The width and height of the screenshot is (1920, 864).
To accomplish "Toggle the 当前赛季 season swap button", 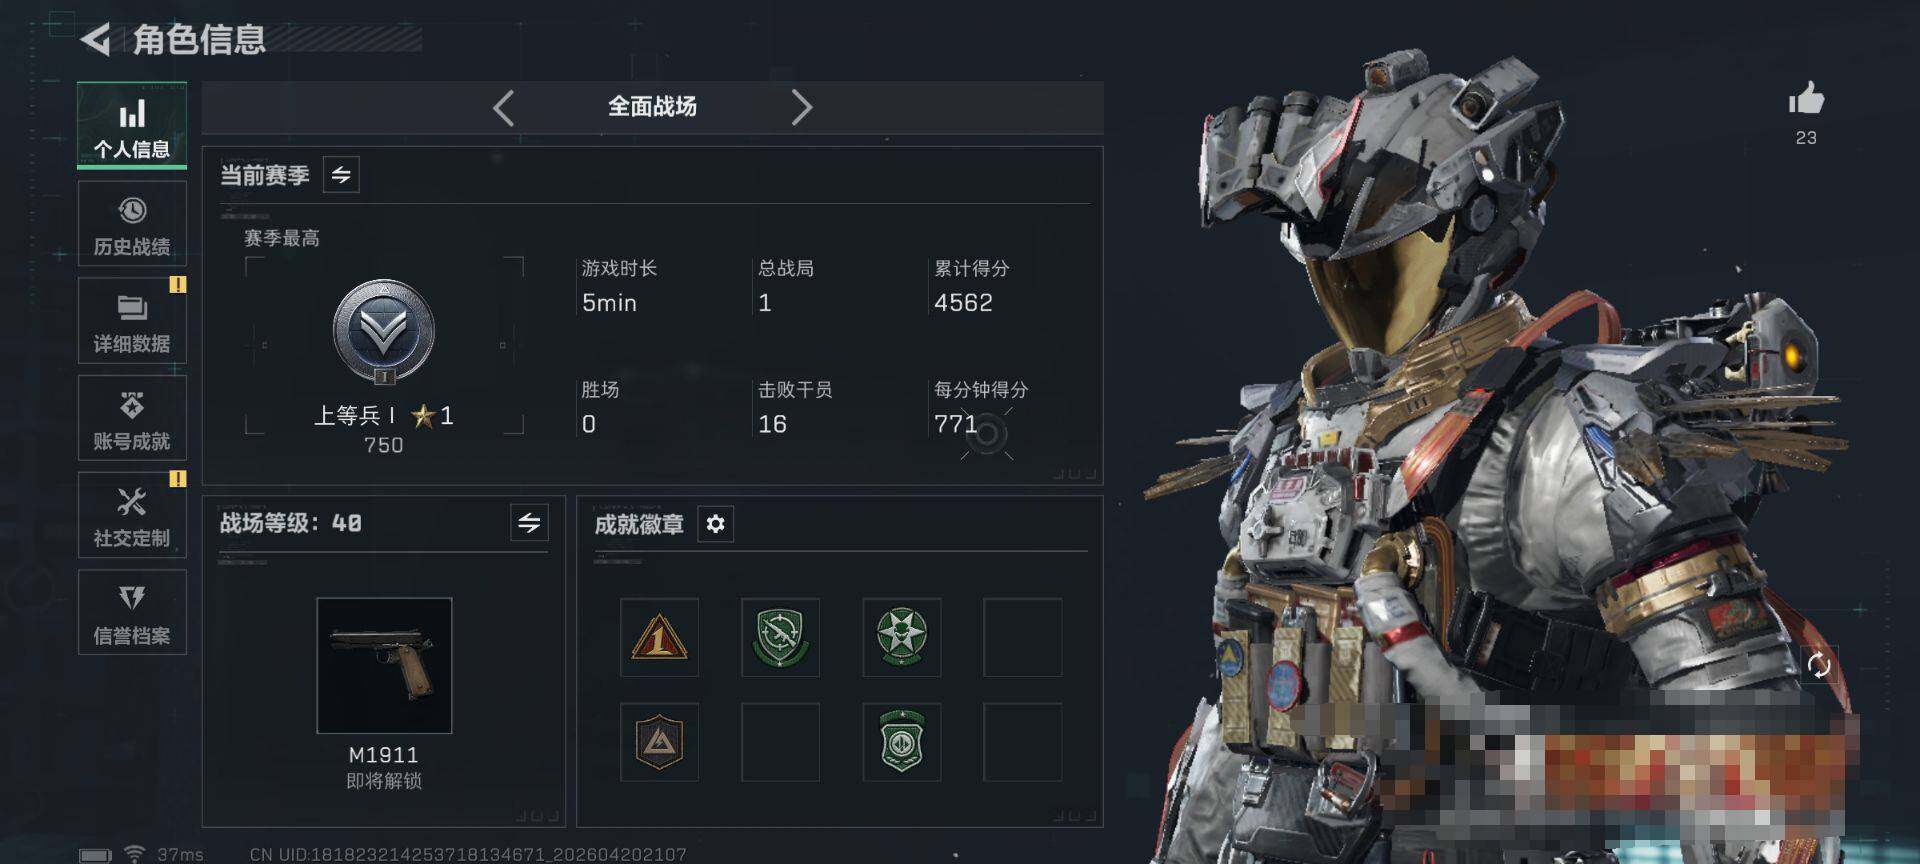I will tap(341, 175).
